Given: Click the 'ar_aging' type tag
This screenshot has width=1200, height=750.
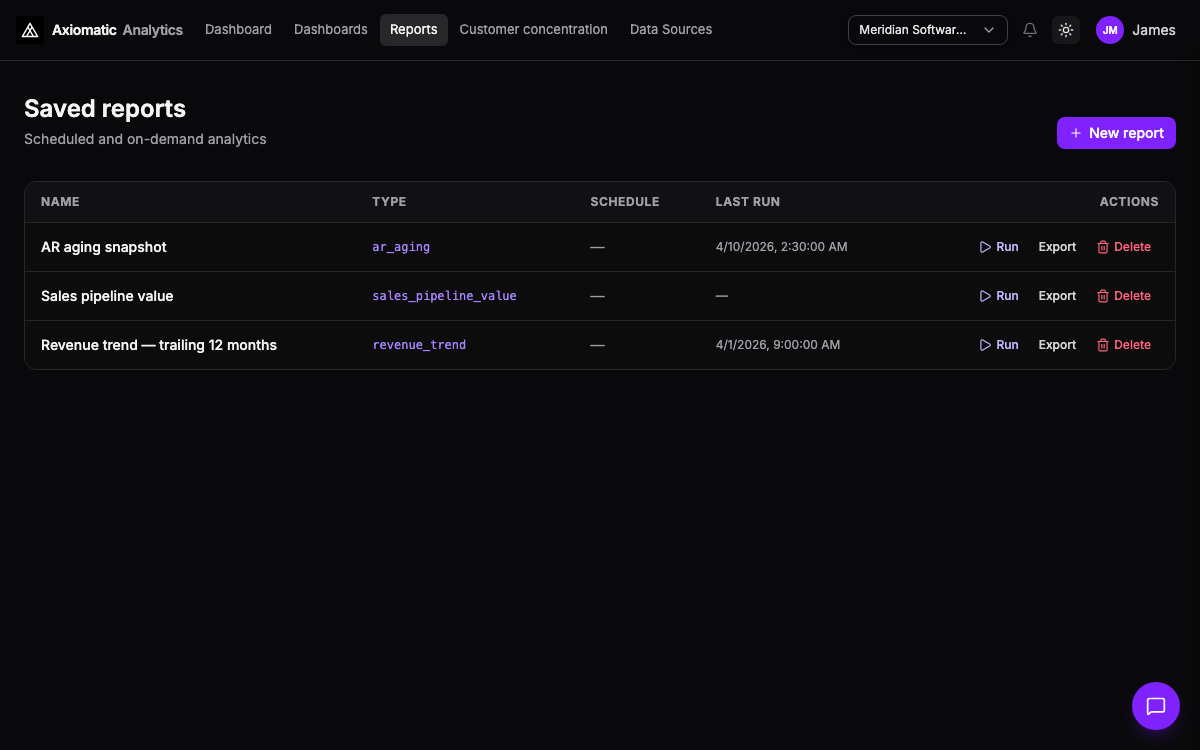Looking at the screenshot, I should tap(401, 247).
